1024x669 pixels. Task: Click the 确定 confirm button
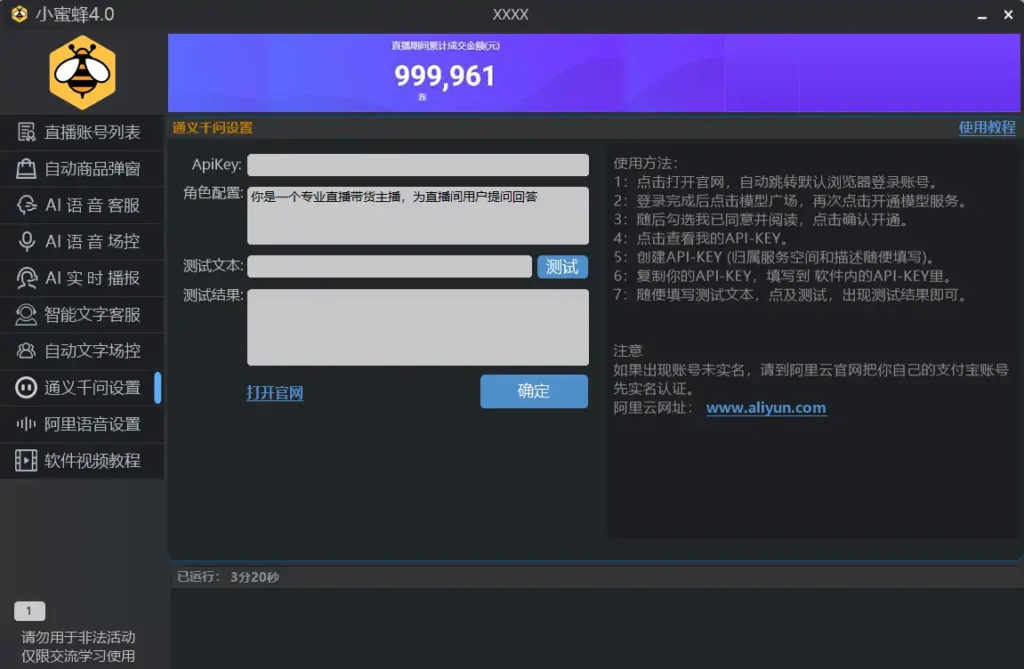coord(534,391)
